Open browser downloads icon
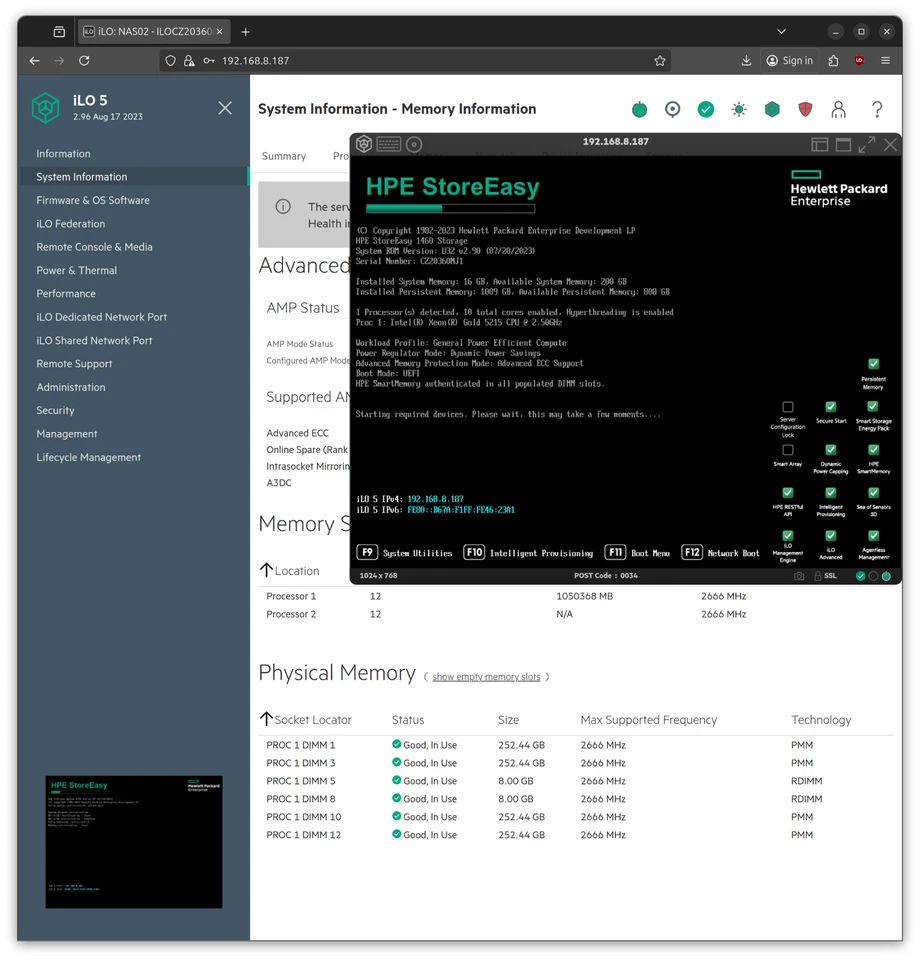 click(746, 61)
